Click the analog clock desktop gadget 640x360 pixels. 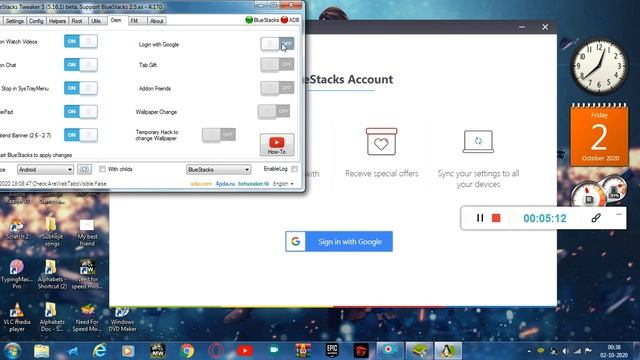[x=599, y=66]
